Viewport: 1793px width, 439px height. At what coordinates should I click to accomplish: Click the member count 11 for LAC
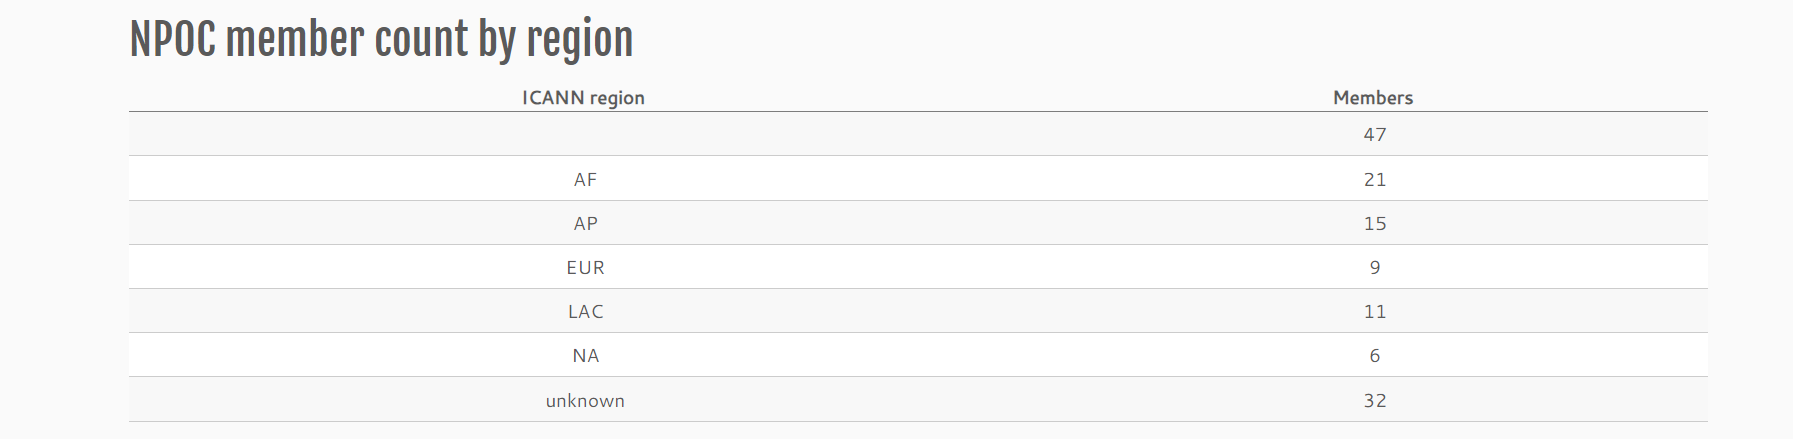click(1374, 311)
